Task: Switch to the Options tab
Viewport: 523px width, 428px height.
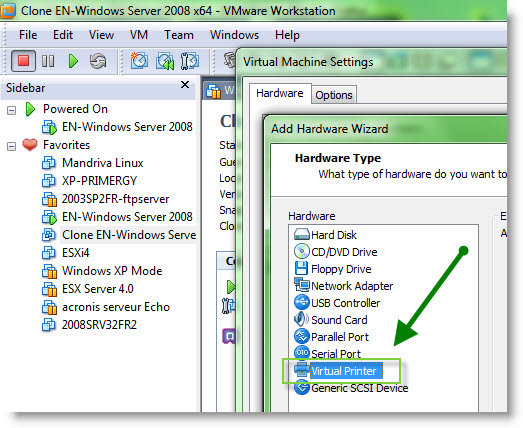Action: [334, 95]
